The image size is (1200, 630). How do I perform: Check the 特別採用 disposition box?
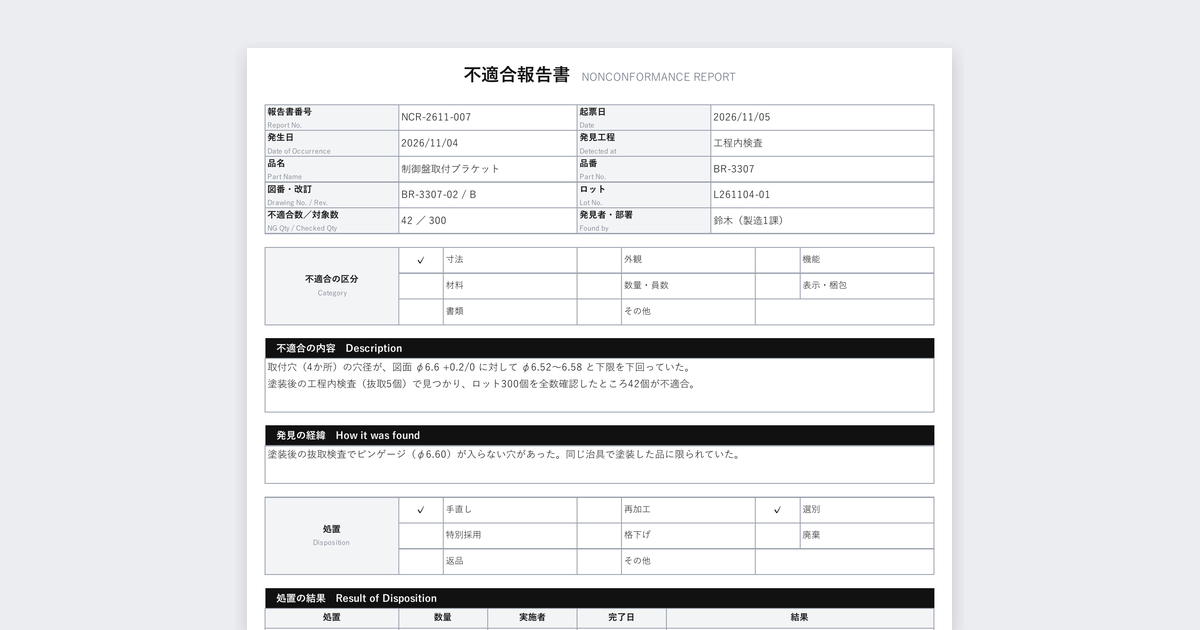(x=421, y=536)
